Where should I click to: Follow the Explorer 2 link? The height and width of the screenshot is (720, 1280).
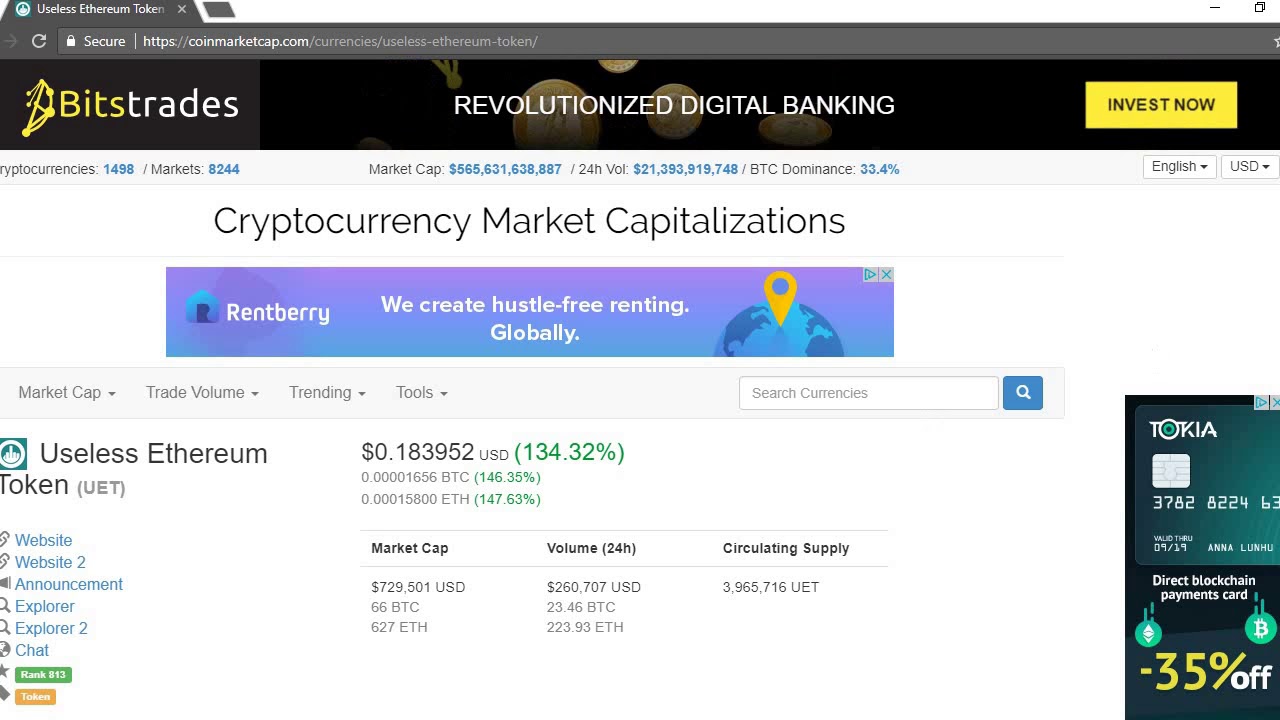pos(51,628)
